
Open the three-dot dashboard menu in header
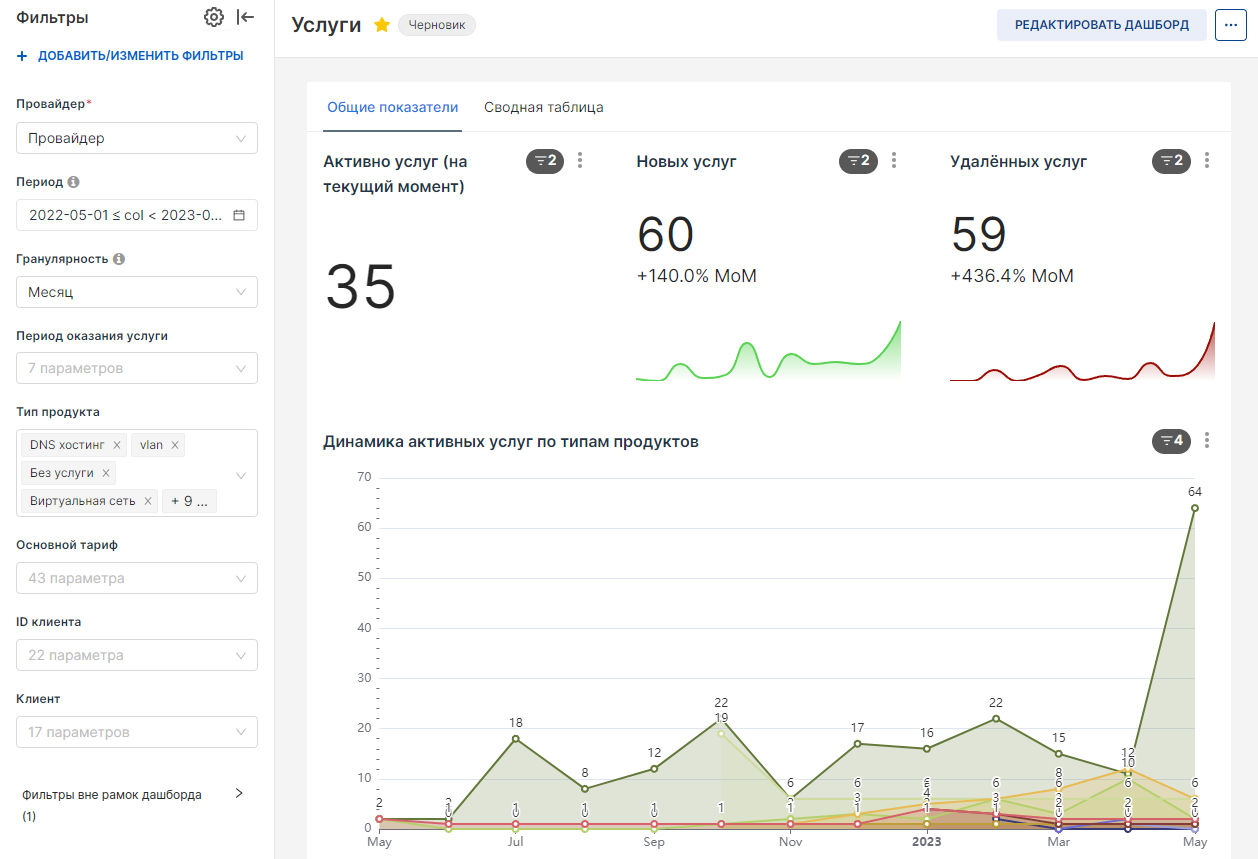pyautogui.click(x=1230, y=25)
